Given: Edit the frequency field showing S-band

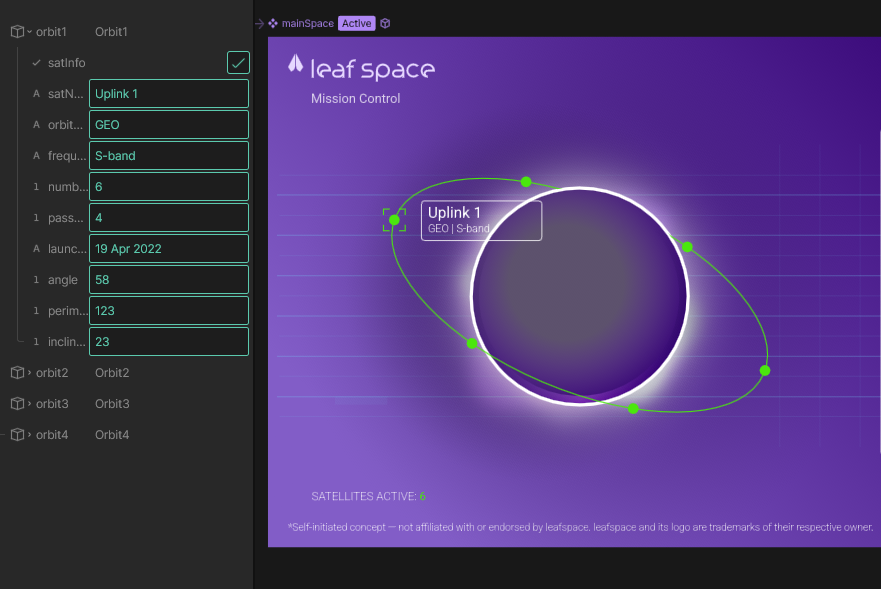Looking at the screenshot, I should (169, 156).
